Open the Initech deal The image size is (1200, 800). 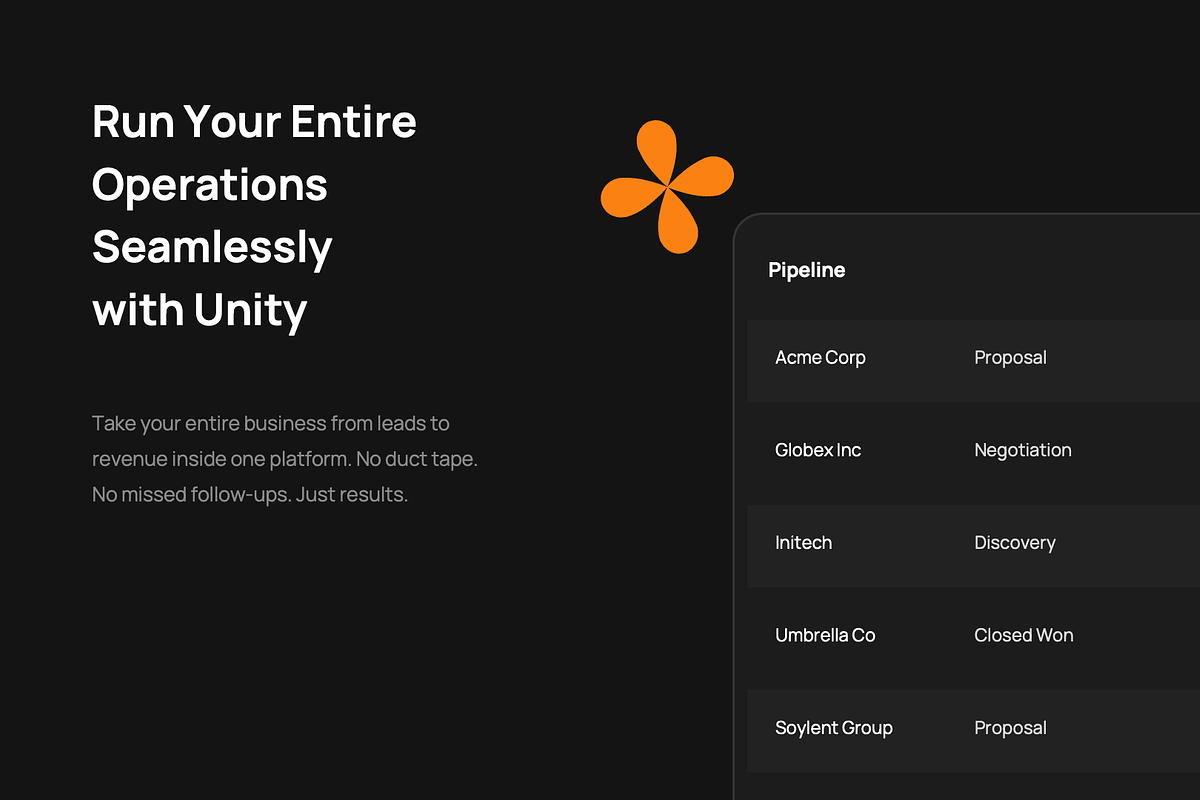(803, 543)
